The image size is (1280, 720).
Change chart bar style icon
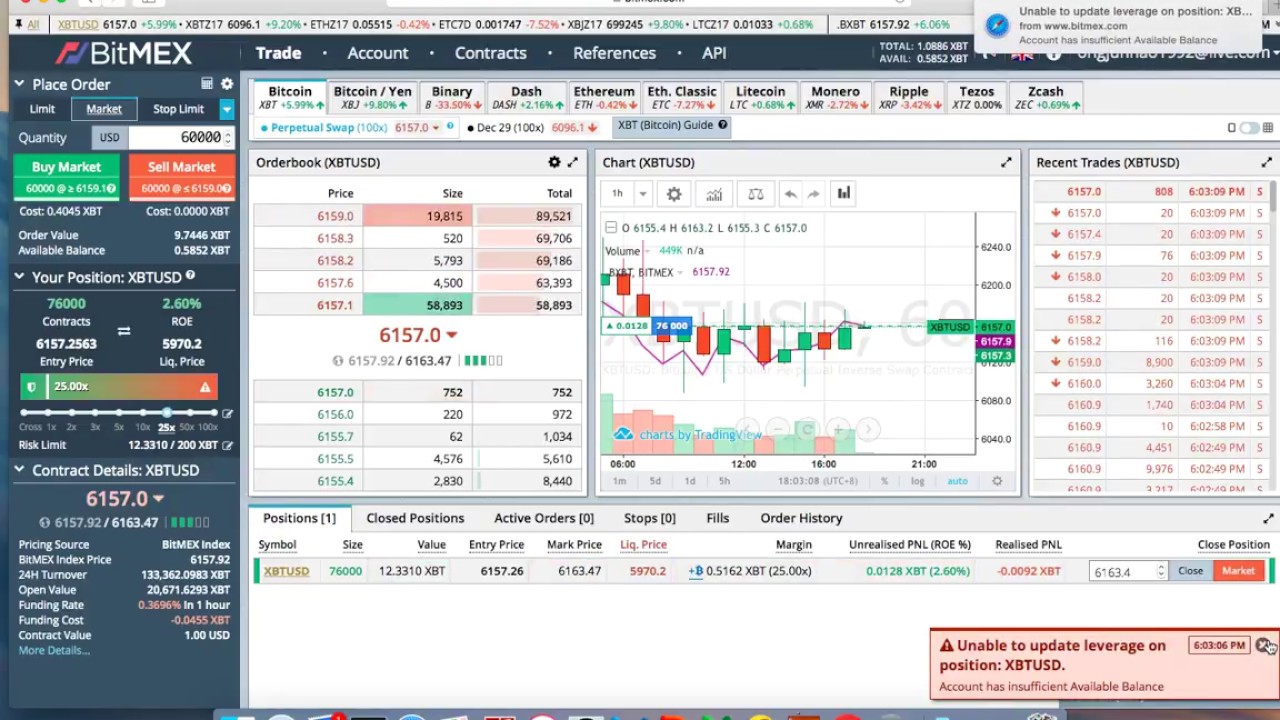[843, 194]
